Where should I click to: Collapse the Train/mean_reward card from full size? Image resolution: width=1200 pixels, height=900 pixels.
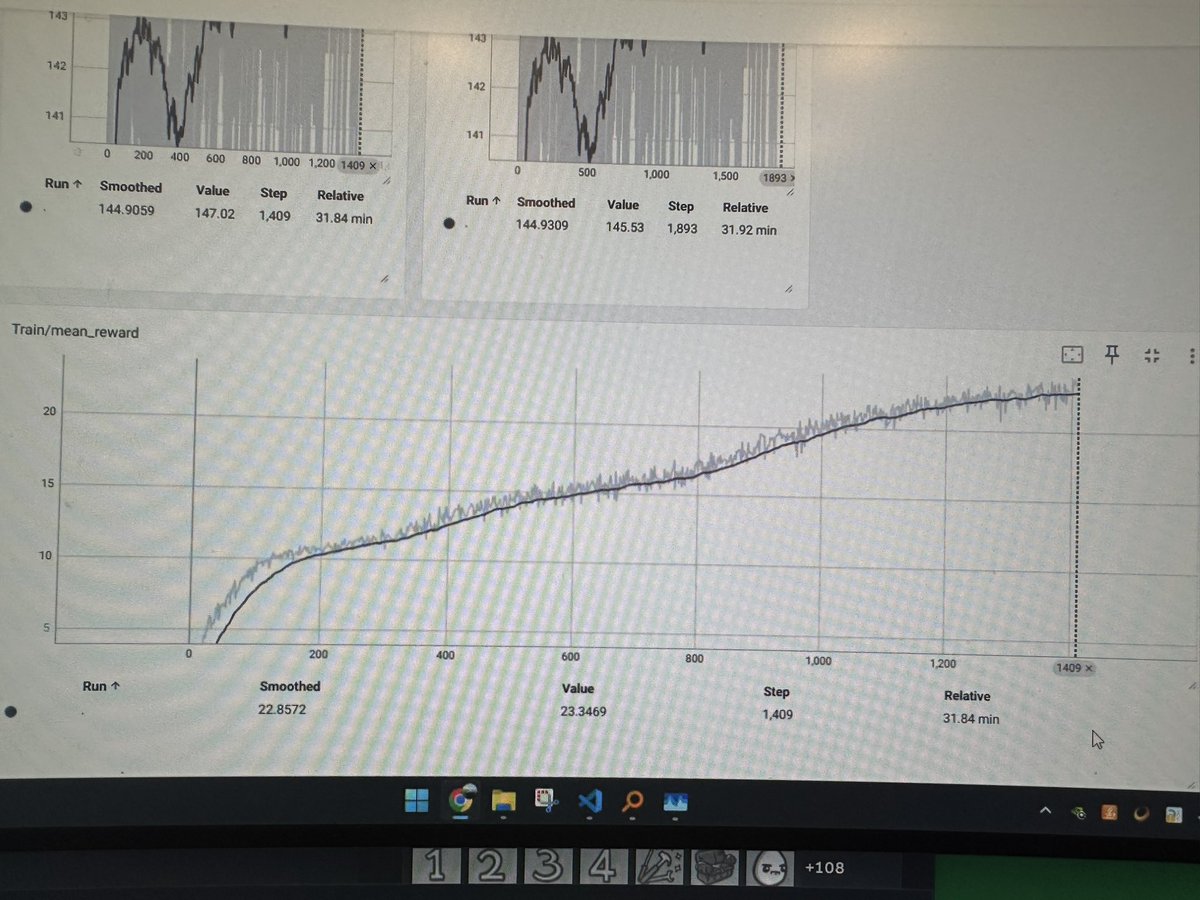coord(1151,355)
